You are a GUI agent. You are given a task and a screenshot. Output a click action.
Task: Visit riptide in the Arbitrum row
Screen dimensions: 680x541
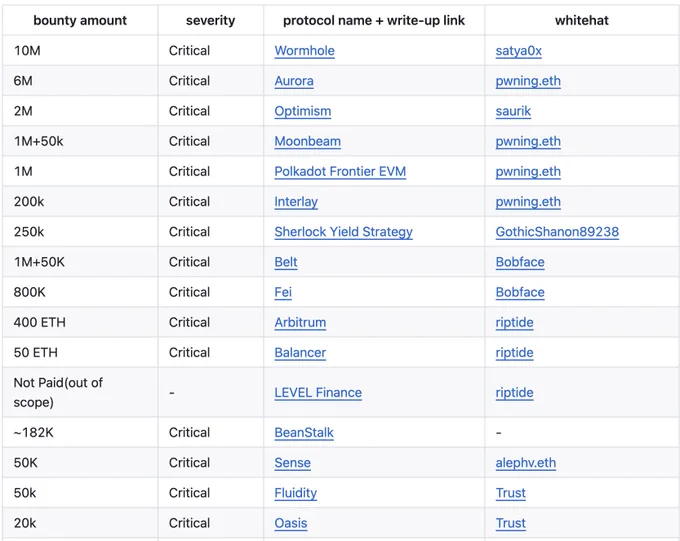[514, 323]
